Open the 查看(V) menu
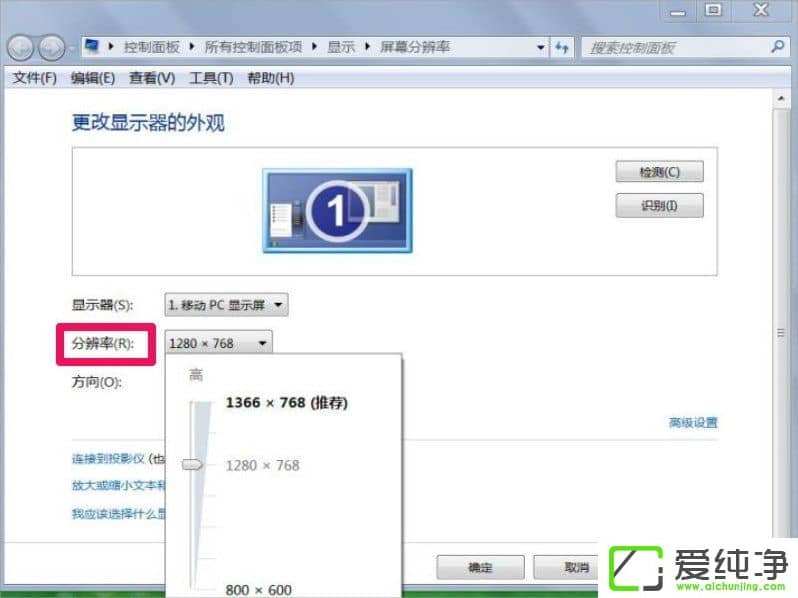 click(x=152, y=78)
